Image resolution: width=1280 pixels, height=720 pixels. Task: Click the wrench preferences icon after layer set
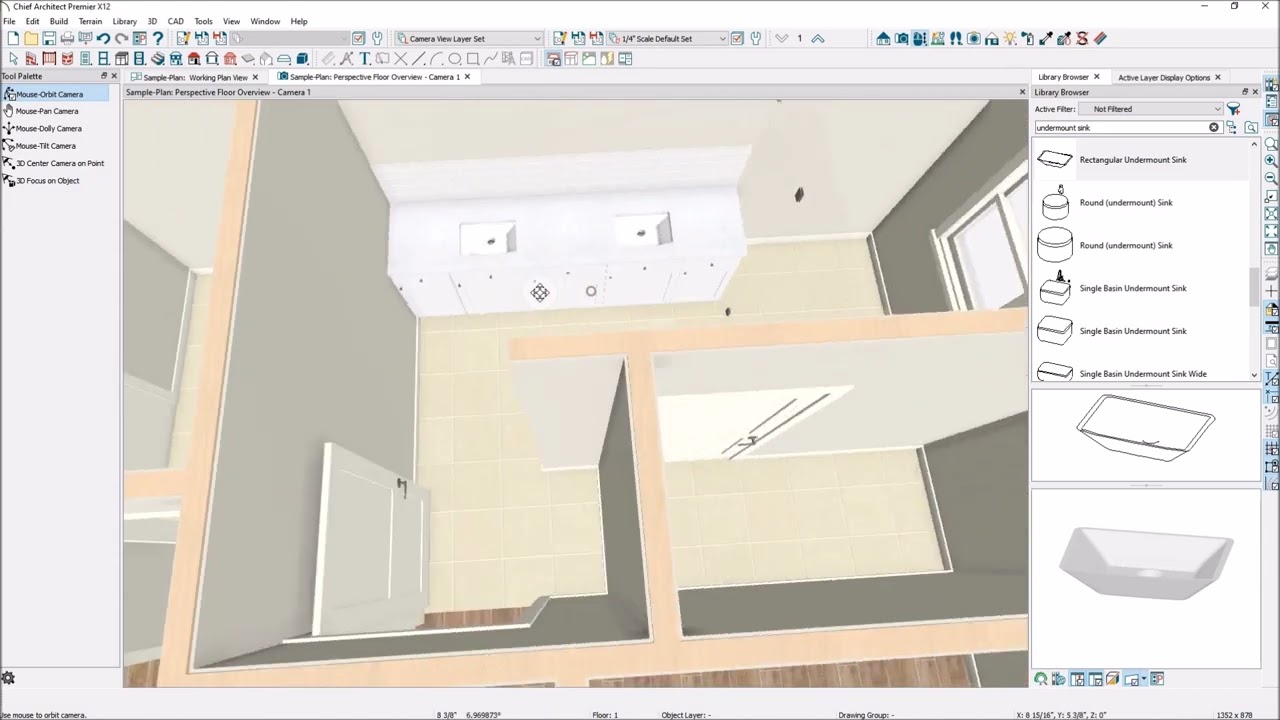tap(377, 39)
